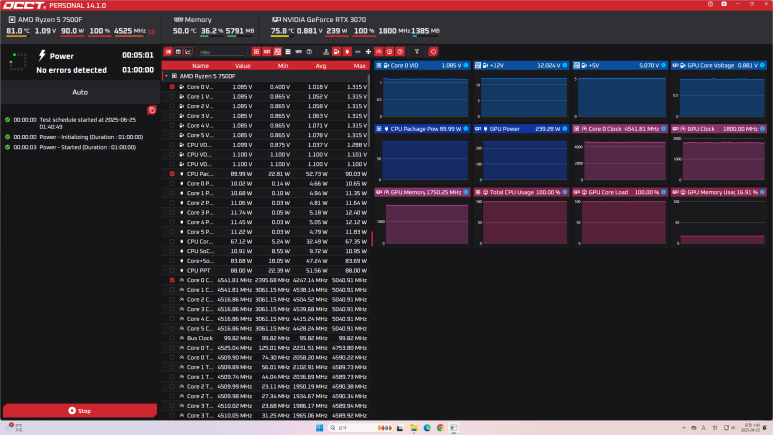The height and width of the screenshot is (435, 773).
Task: Click the sensor name filter input field
Action: 221,52
